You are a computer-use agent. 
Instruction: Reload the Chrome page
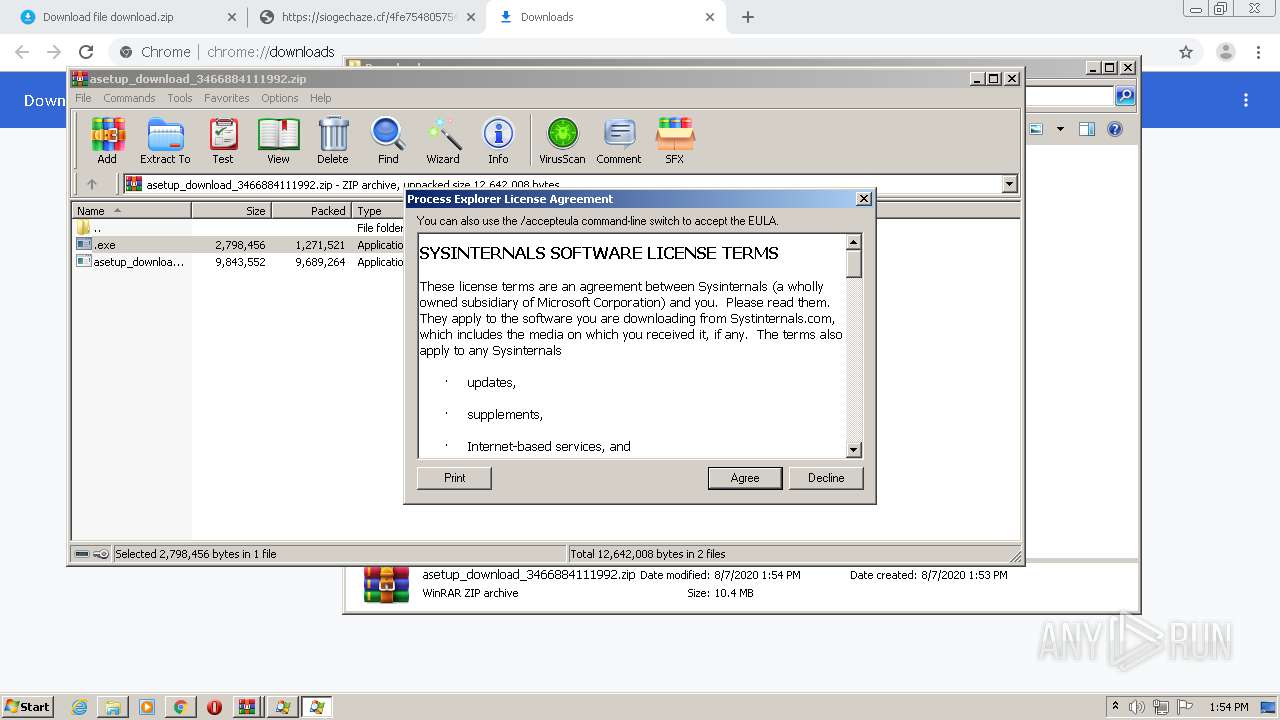point(86,52)
